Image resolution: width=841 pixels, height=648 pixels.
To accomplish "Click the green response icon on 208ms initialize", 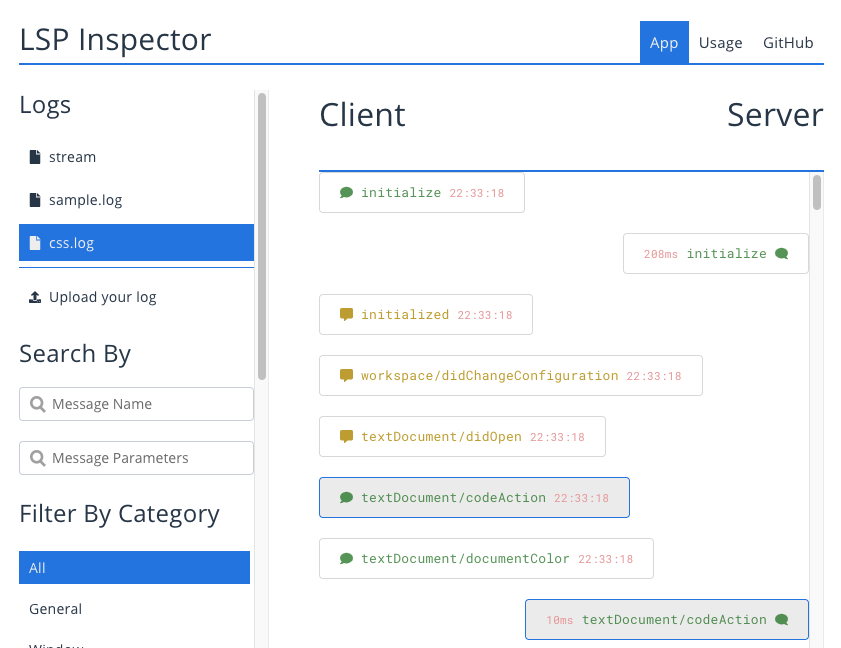I will pos(782,254).
